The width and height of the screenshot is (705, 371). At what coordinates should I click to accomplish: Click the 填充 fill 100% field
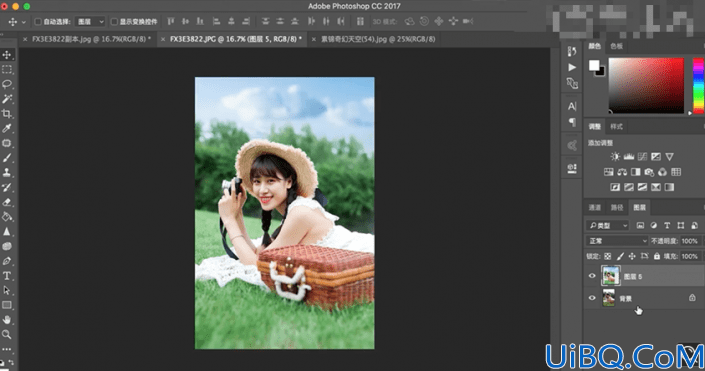690,256
